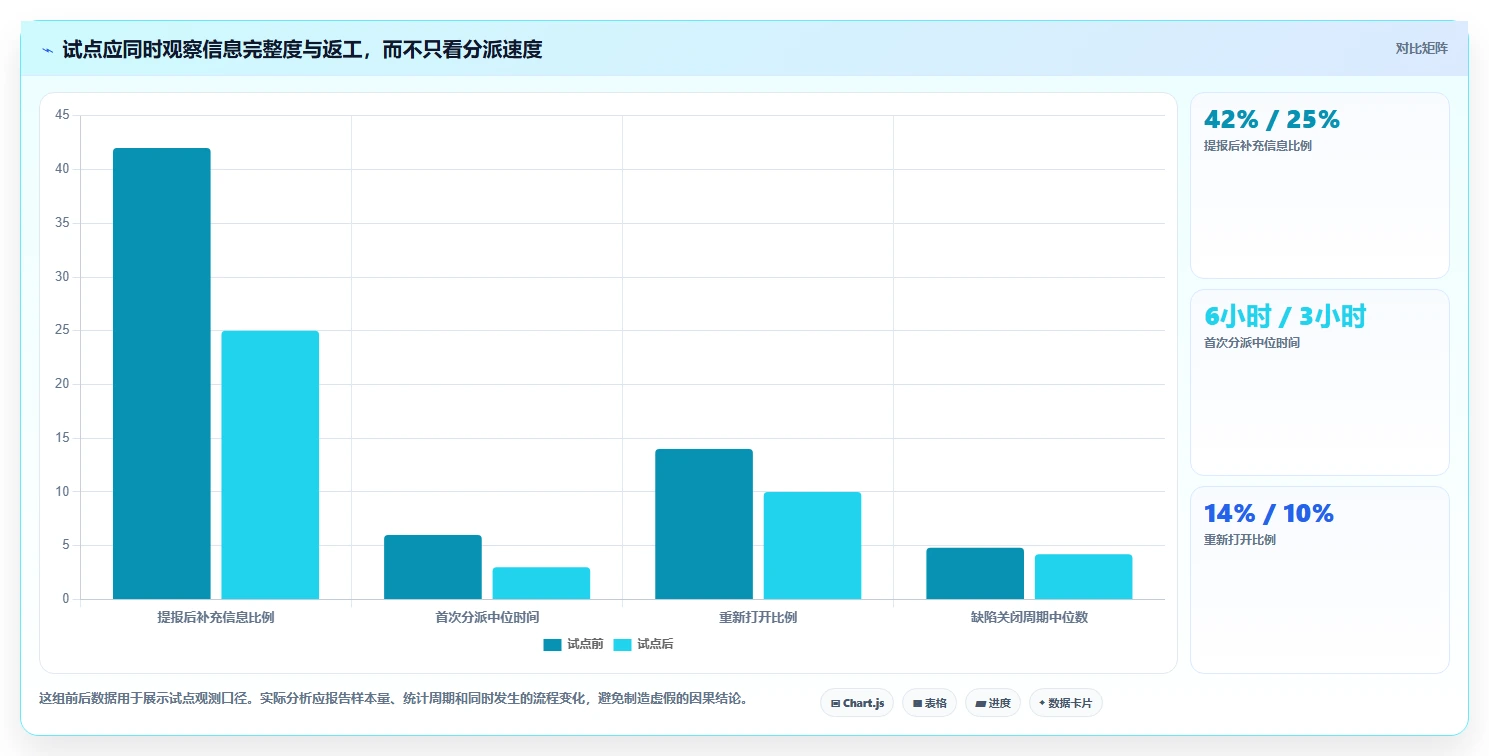
Task: Click the 试点后 bar for 缺陷关闭周期中位数
Action: (x=1083, y=577)
